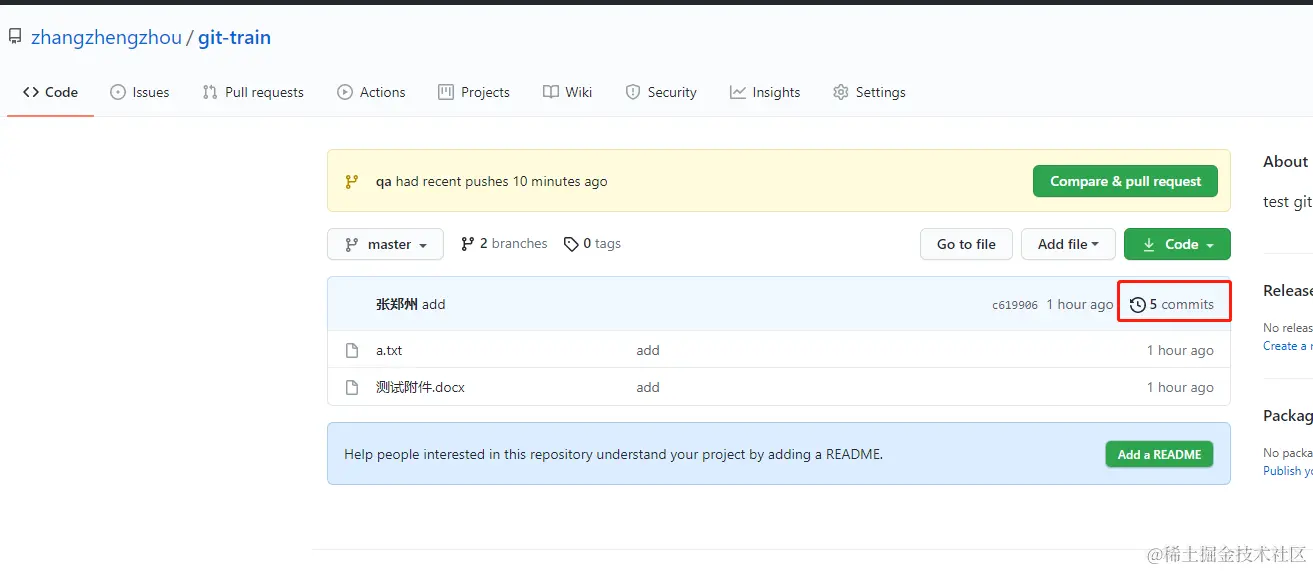The height and width of the screenshot is (571, 1313).
Task: Go to the Actions tab
Action: tap(371, 92)
